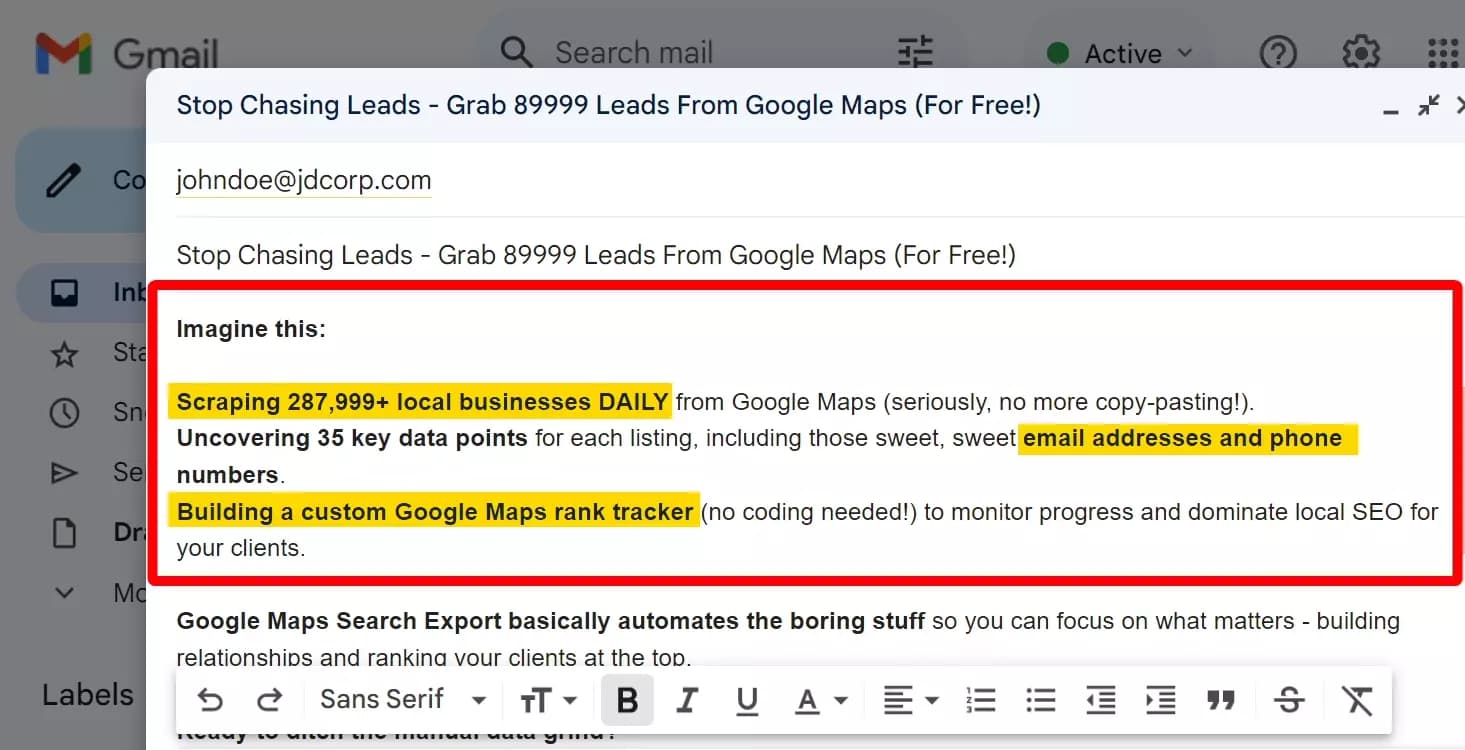Remove formatting from selected text

[1357, 700]
